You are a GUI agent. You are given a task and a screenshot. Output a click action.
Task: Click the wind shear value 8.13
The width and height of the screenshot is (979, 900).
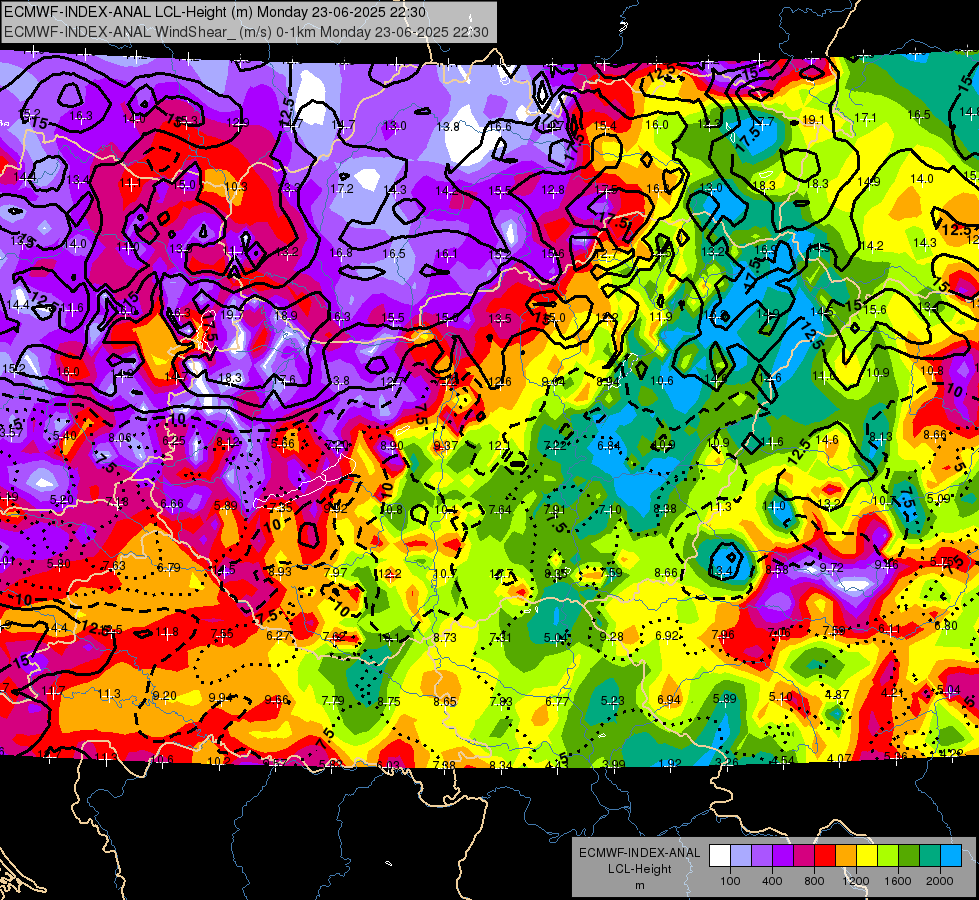coord(880,437)
